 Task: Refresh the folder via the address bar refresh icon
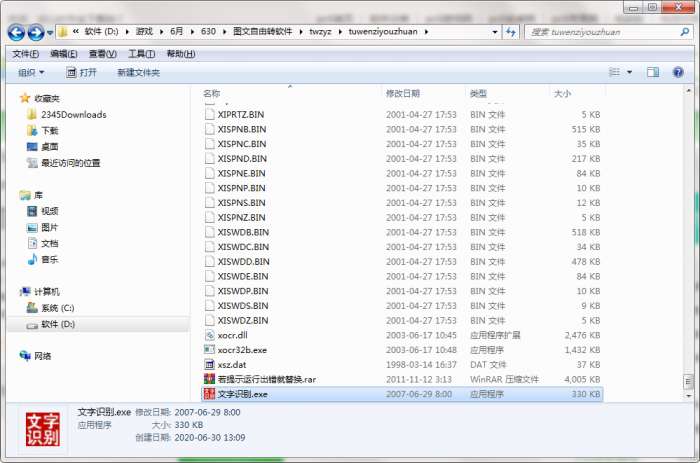(x=511, y=32)
